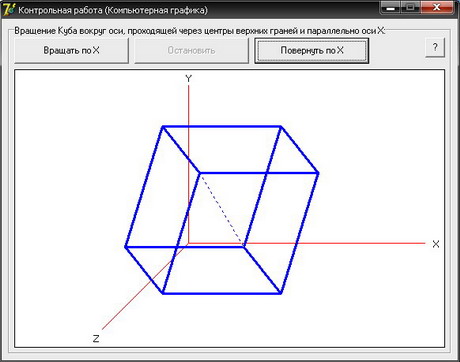Minimize the Контрольная работа window
Screen dimensions: 460x362
[x=391, y=7]
